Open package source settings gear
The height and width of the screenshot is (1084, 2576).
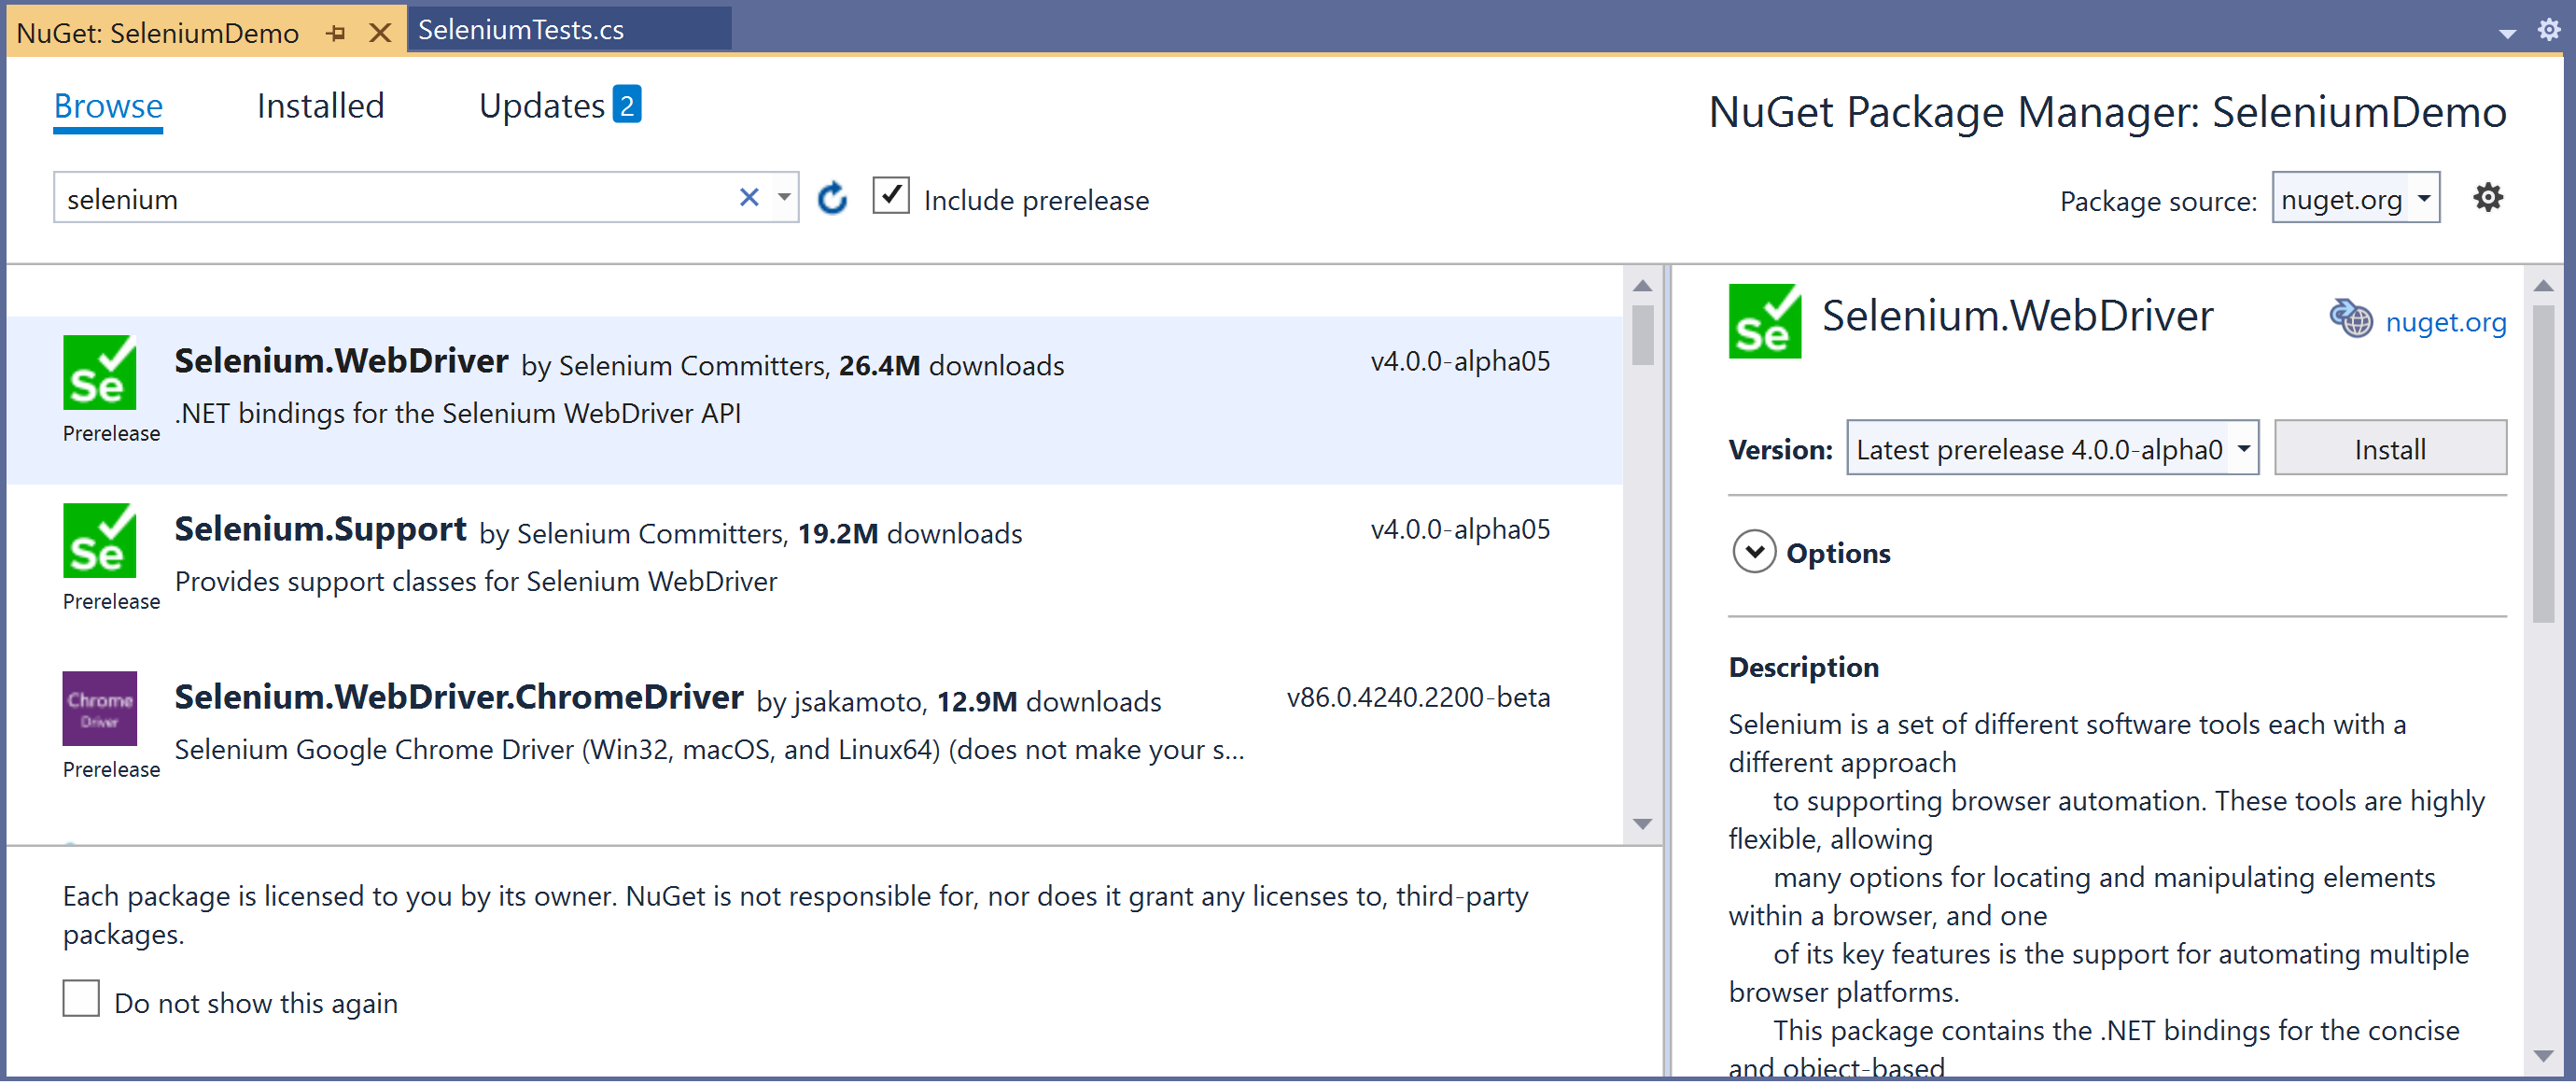2487,197
